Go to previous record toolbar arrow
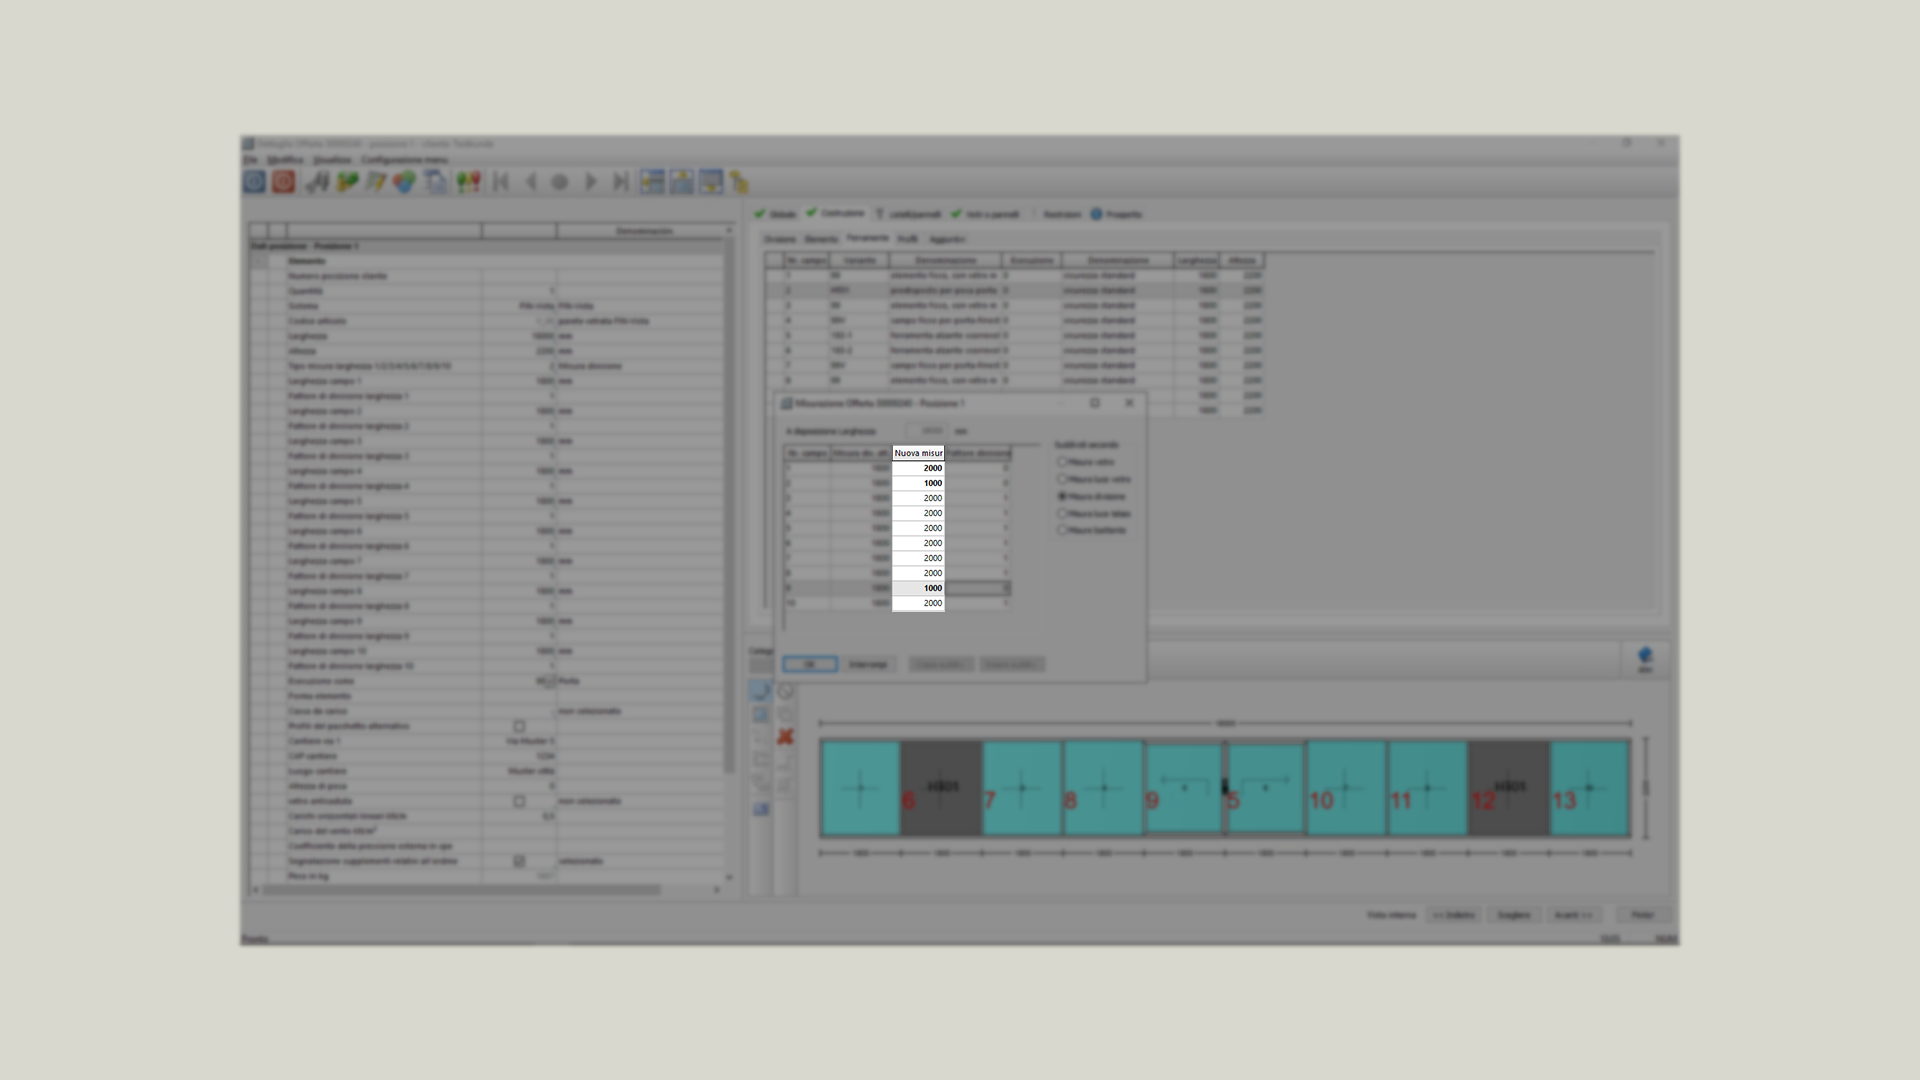 [531, 182]
